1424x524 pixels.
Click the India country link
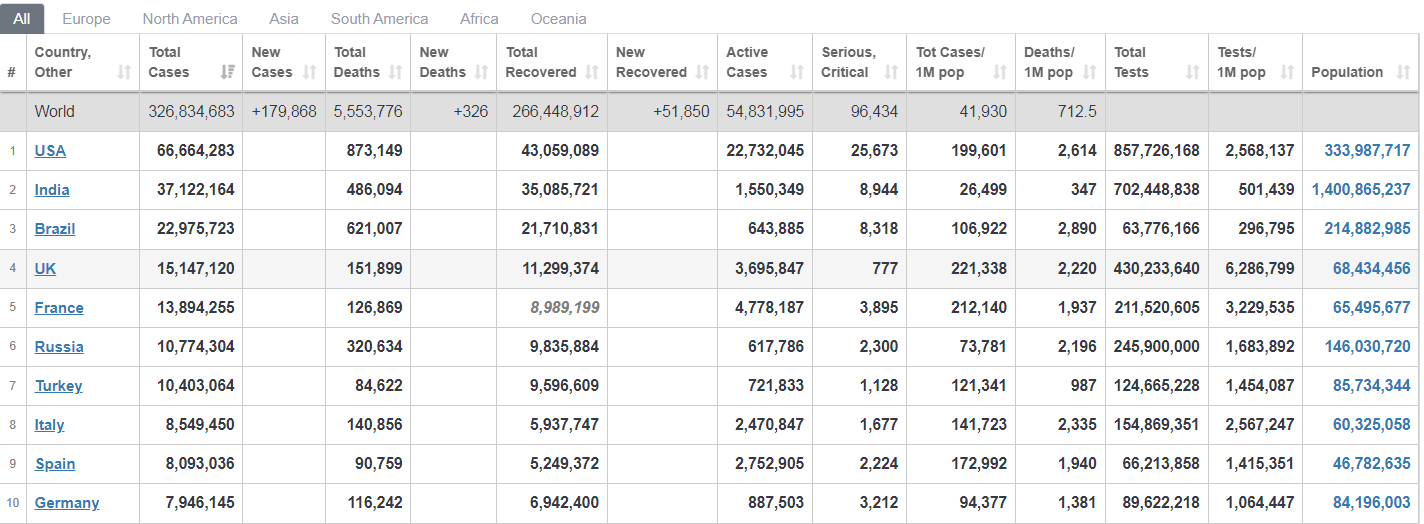[52, 190]
